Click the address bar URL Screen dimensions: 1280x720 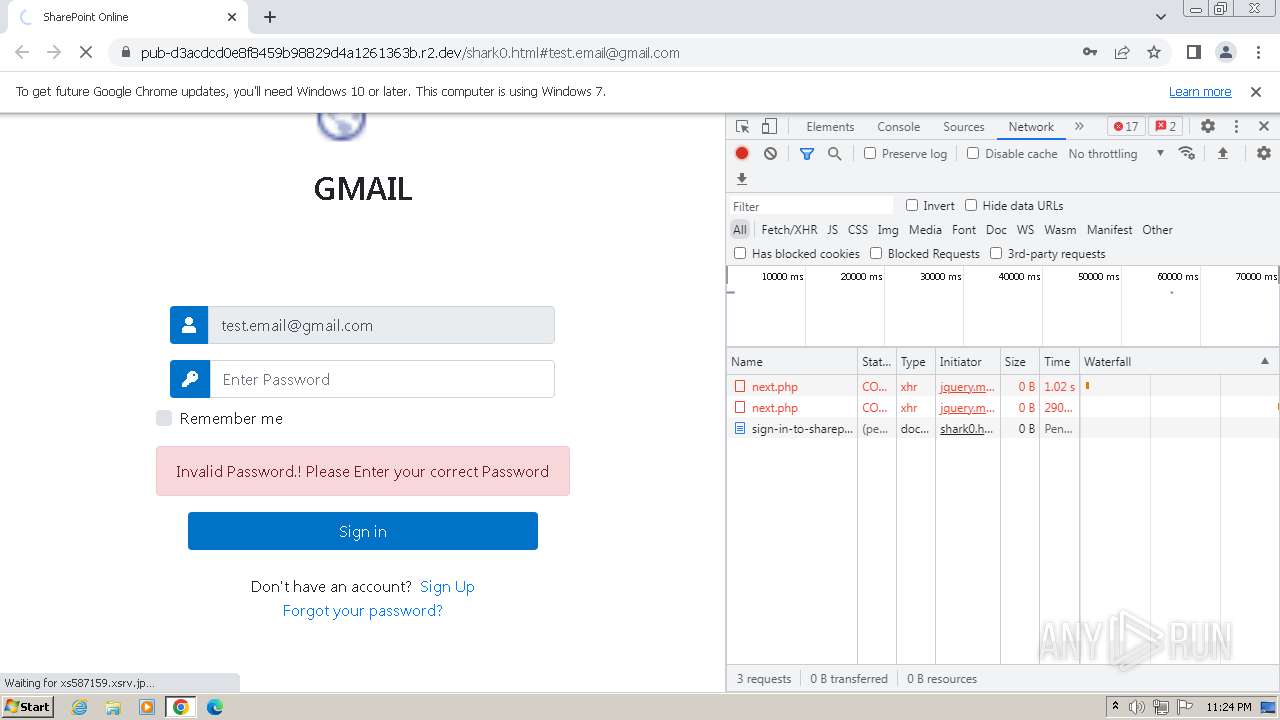click(x=410, y=53)
